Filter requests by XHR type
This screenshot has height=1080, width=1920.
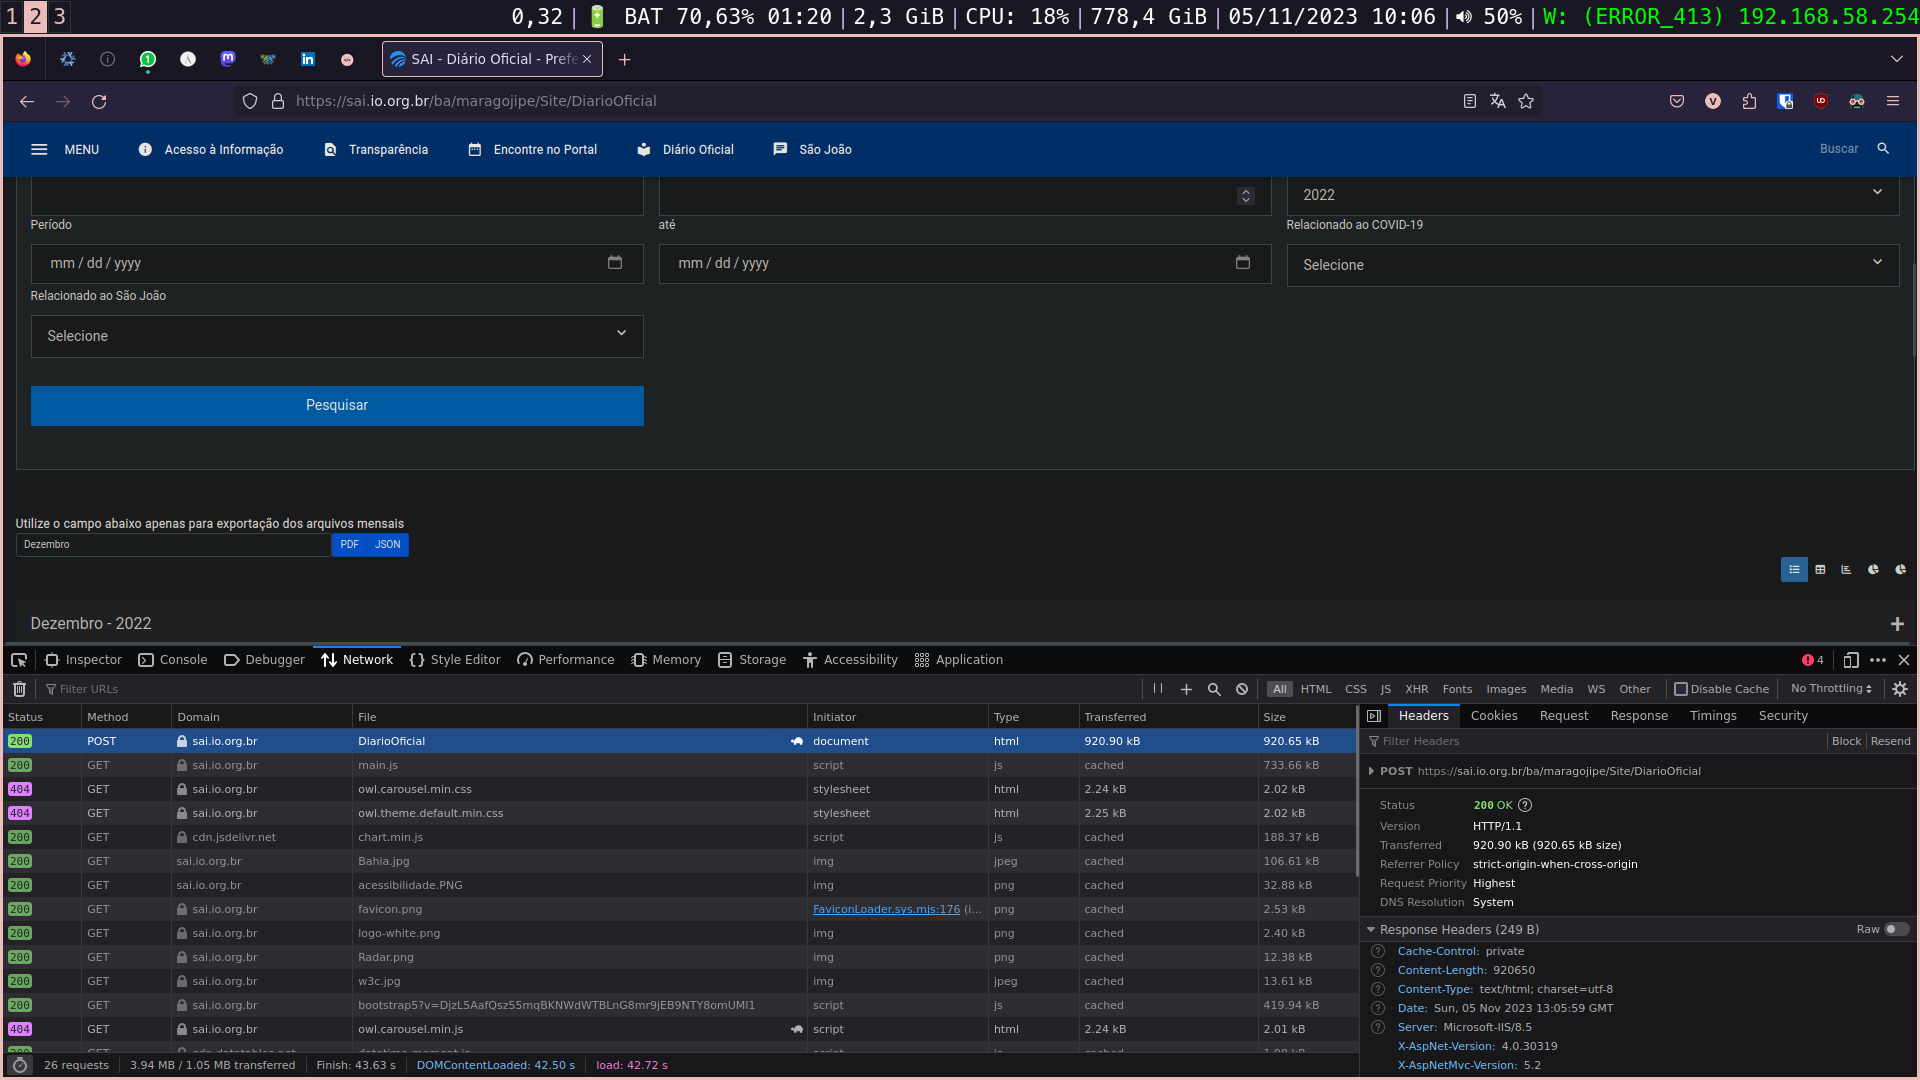1417,689
